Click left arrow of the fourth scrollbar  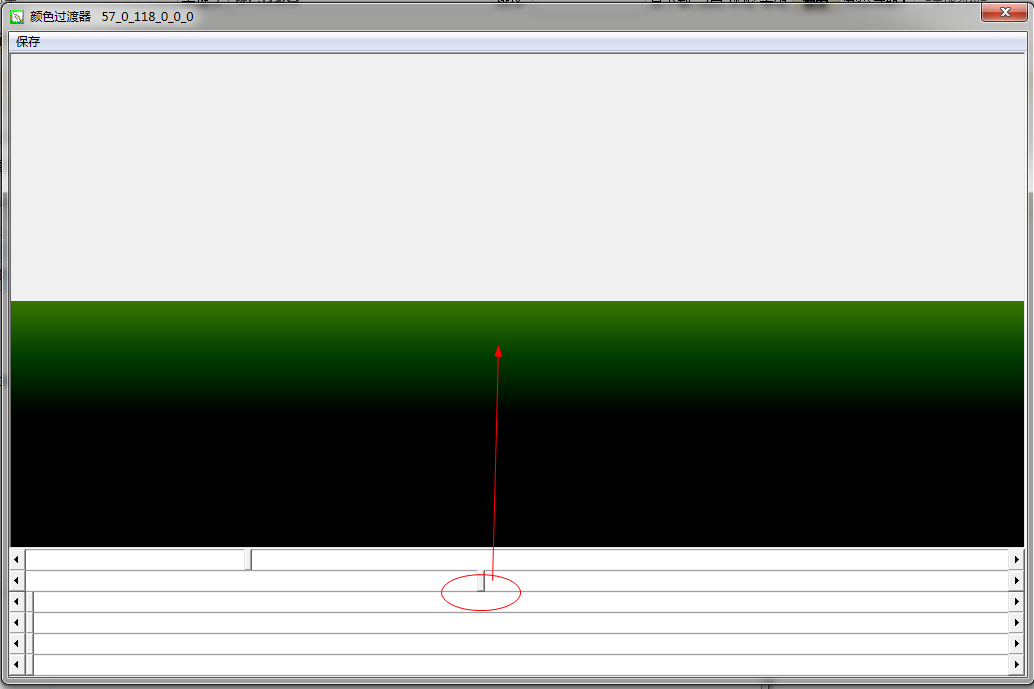click(17, 622)
